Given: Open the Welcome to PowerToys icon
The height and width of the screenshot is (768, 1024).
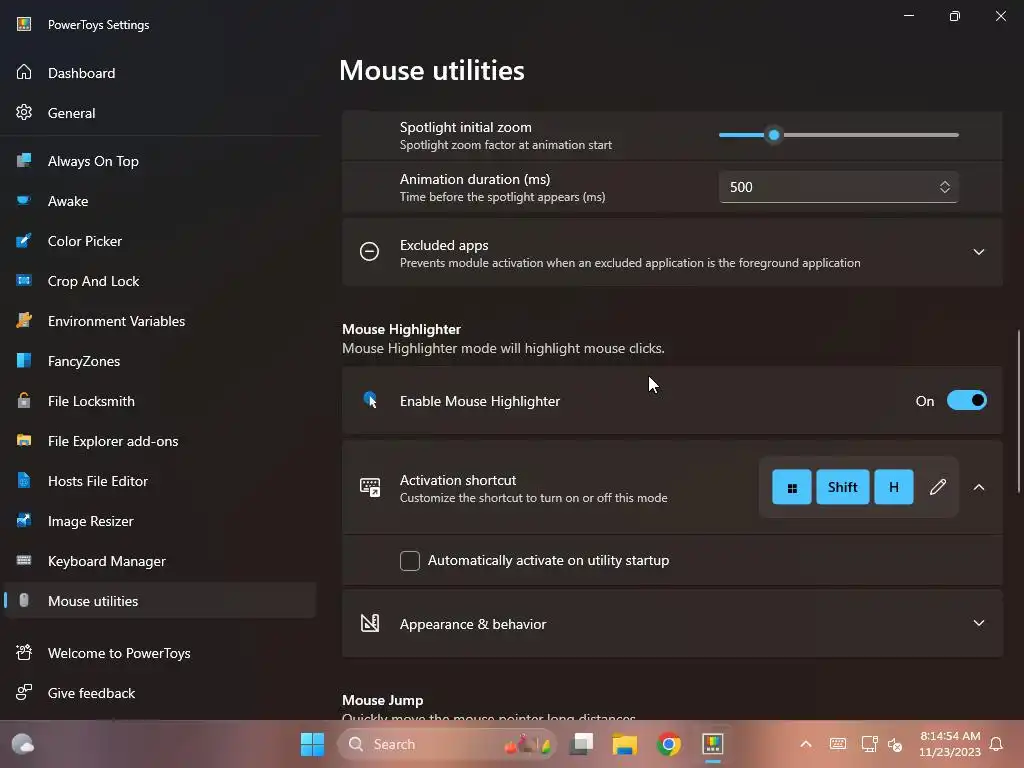Looking at the screenshot, I should click(x=24, y=652).
